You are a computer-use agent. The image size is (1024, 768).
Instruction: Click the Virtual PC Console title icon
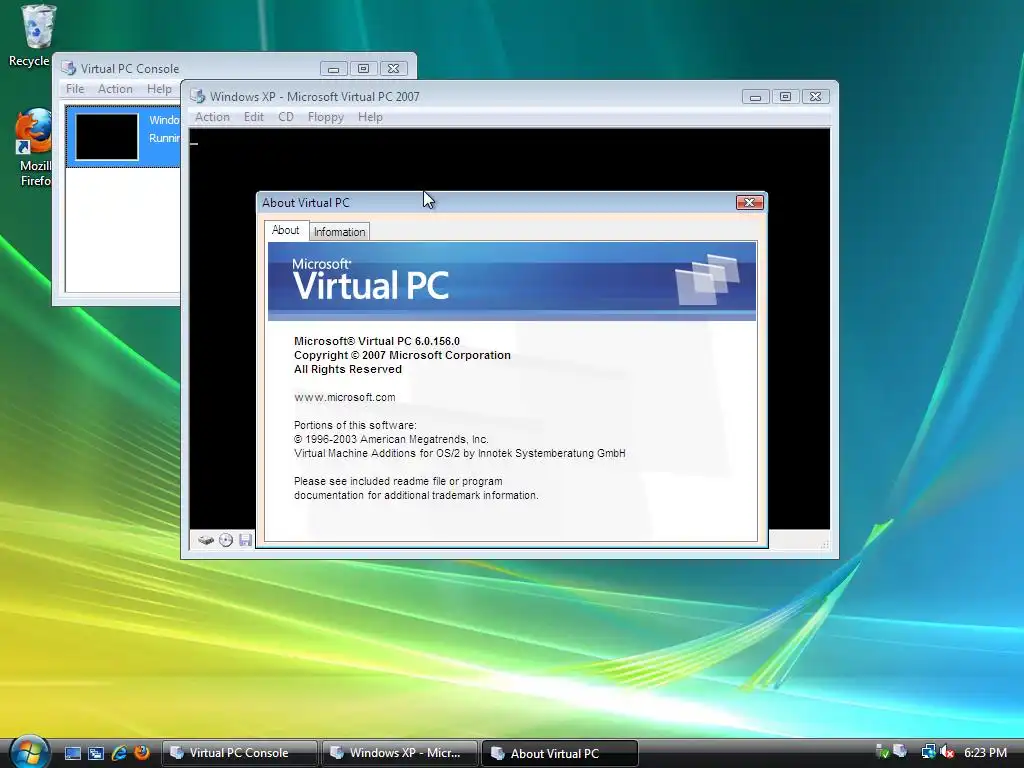click(x=69, y=68)
